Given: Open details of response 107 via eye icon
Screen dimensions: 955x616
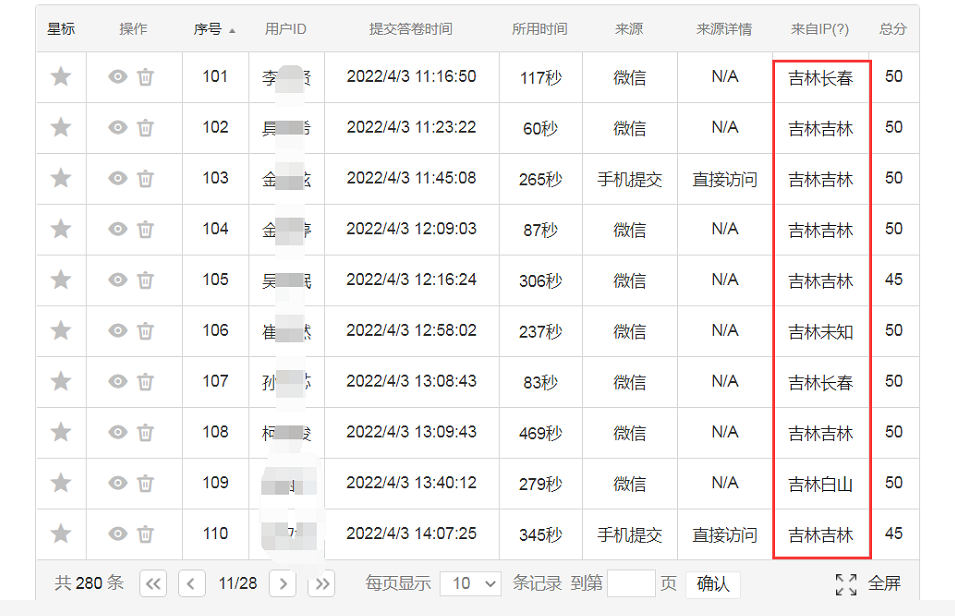Looking at the screenshot, I should tap(118, 381).
